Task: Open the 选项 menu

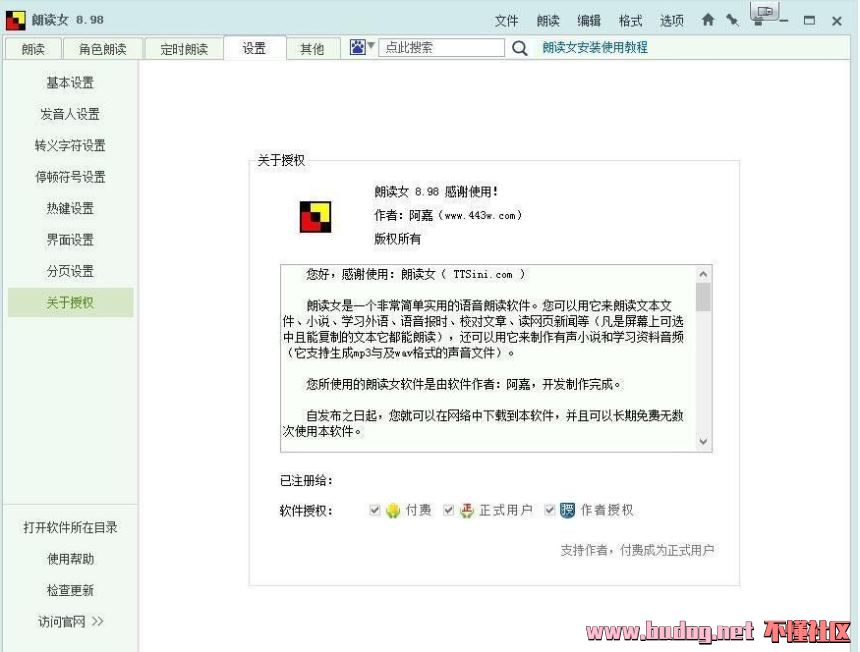Action: pyautogui.click(x=672, y=21)
